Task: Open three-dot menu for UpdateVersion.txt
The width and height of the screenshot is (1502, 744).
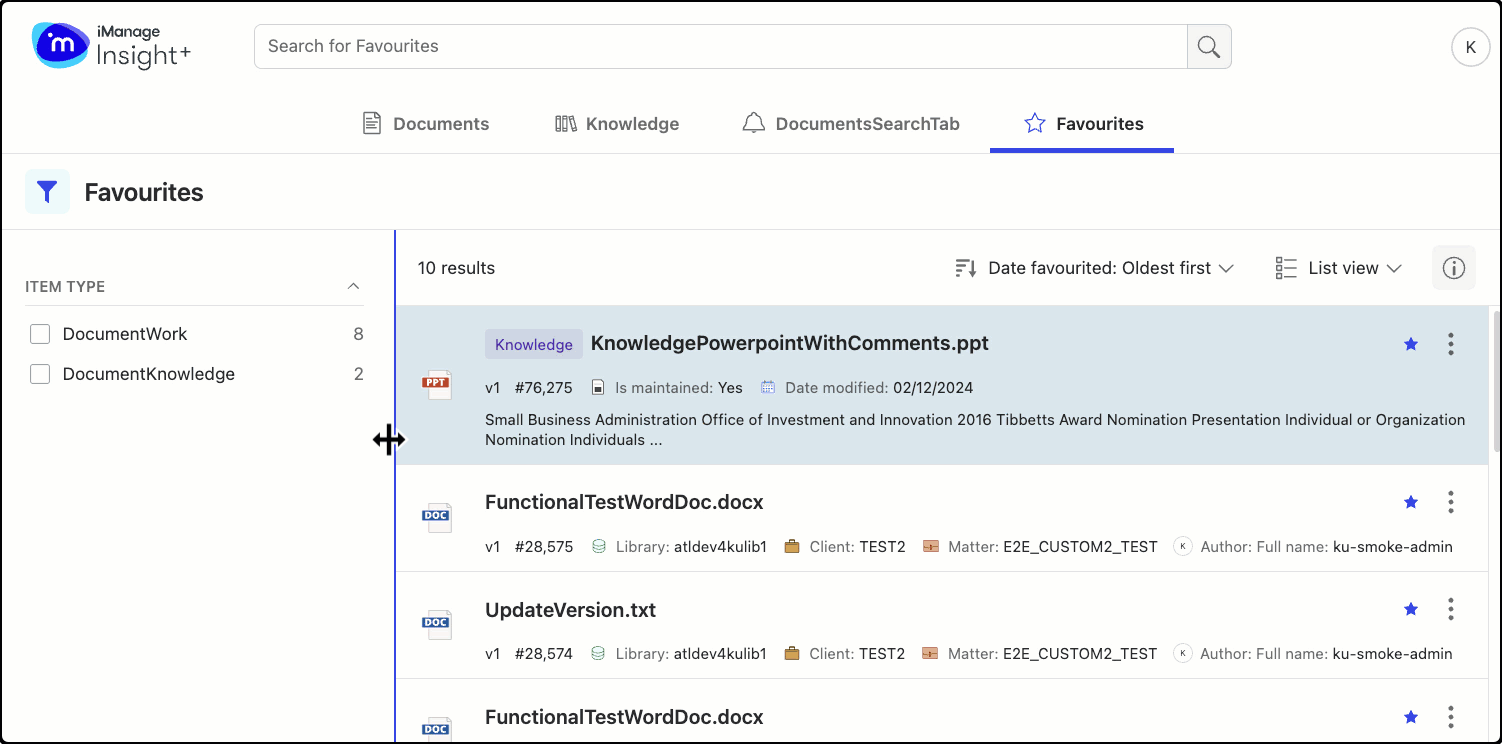Action: click(x=1450, y=609)
